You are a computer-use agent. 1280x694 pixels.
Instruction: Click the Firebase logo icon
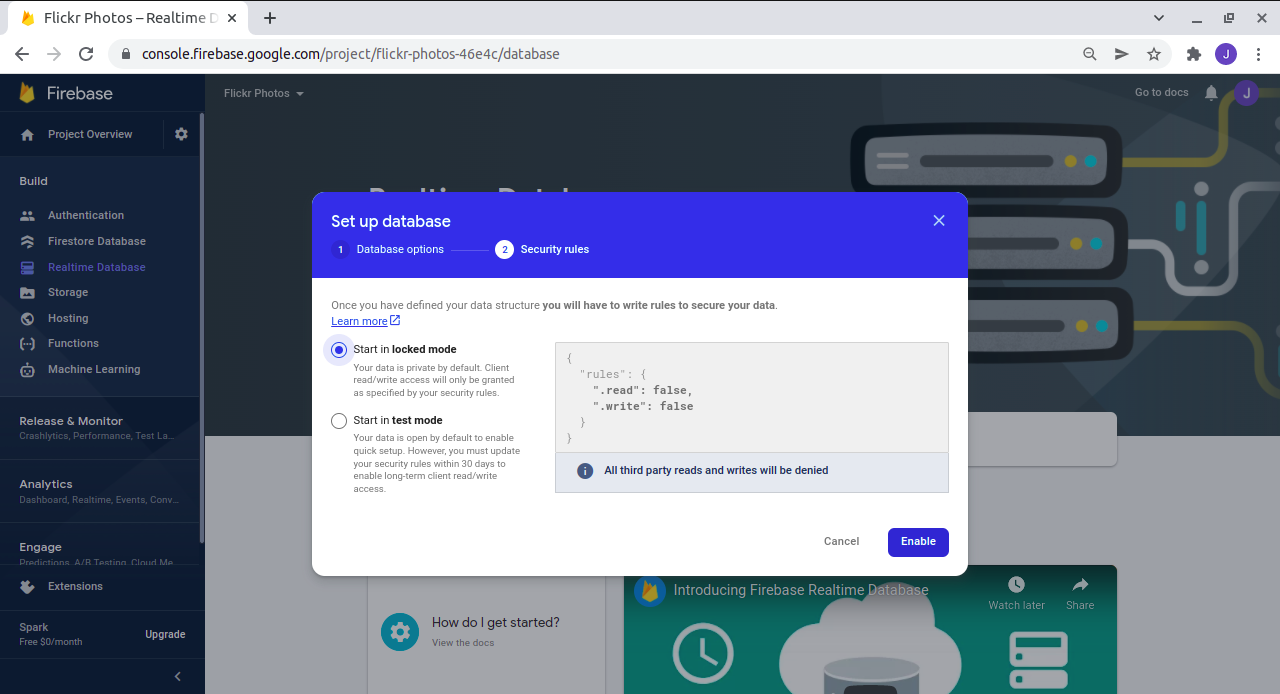tap(28, 93)
